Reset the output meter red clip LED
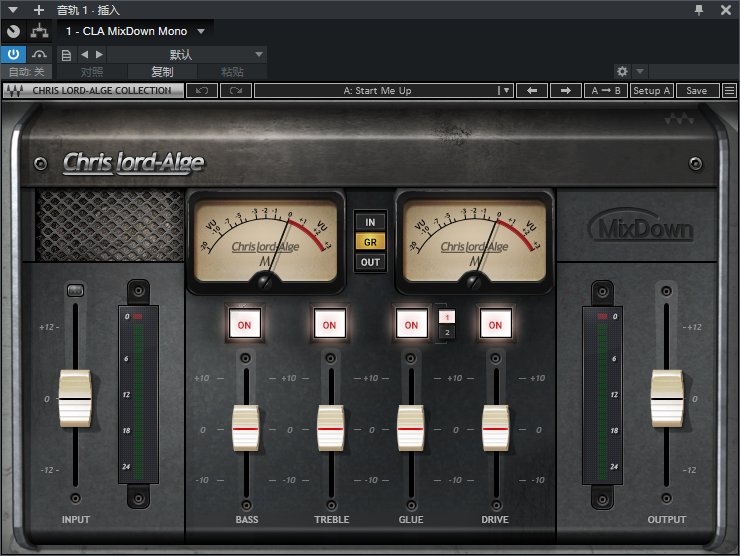This screenshot has height=556, width=740. coord(603,316)
